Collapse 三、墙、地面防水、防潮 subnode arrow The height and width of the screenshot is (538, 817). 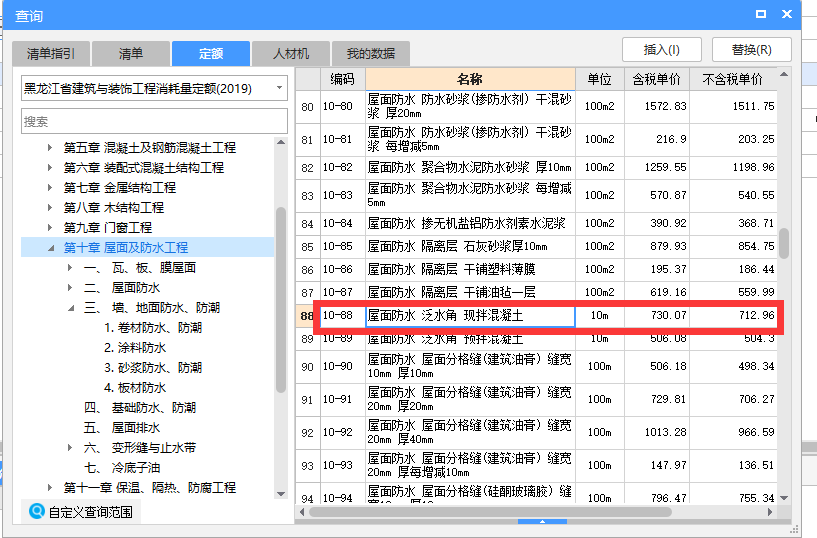point(70,308)
